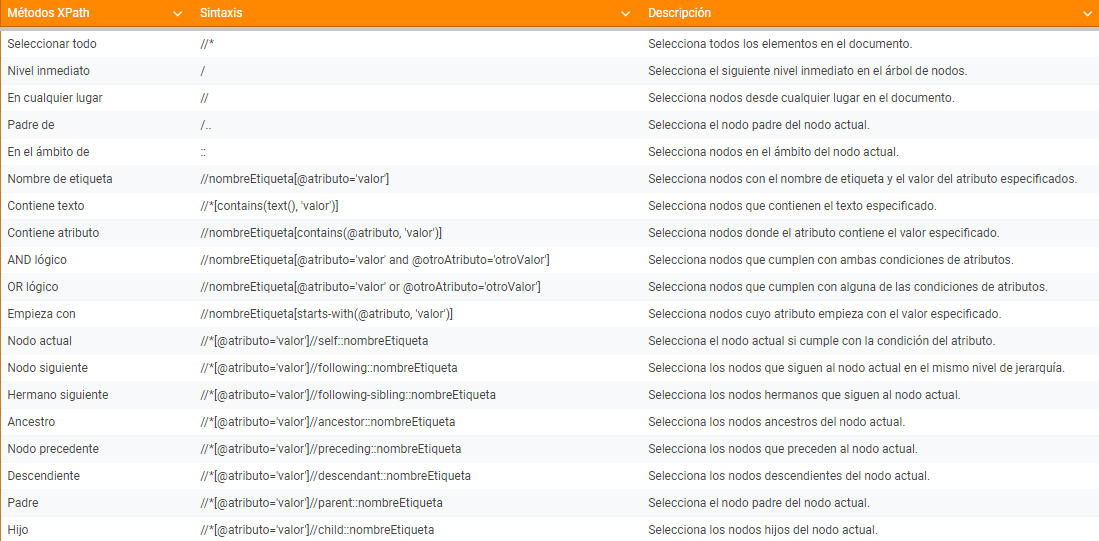The height and width of the screenshot is (541, 1099).
Task: Click the Sintaxis column header text
Action: (x=220, y=14)
